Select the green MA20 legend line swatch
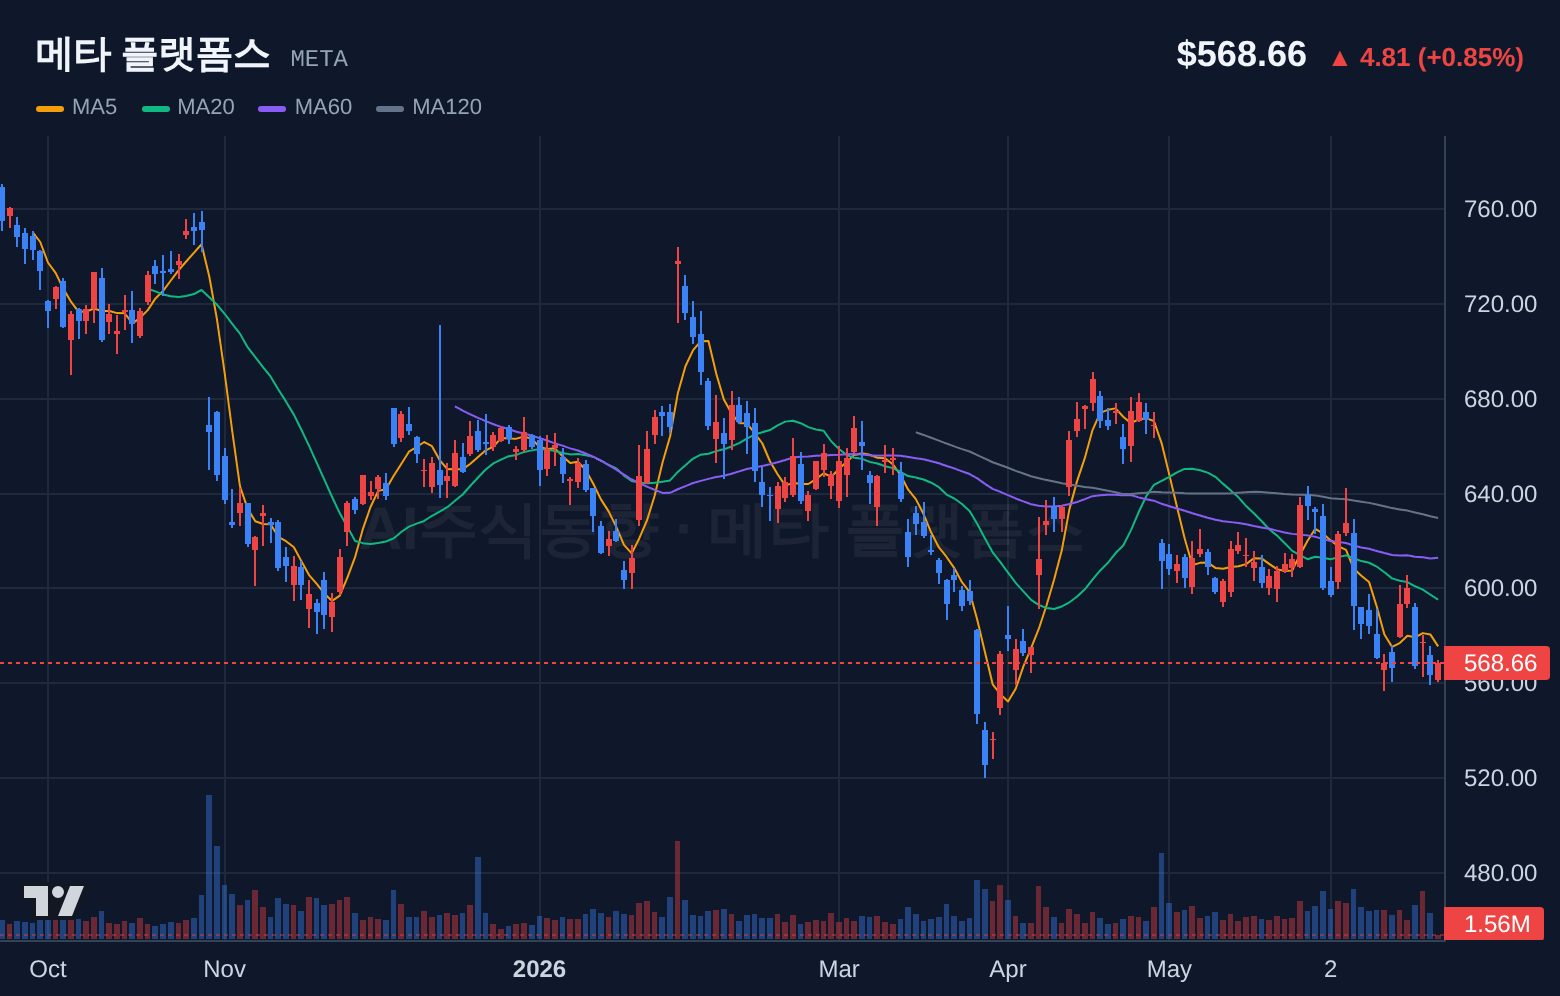 pyautogui.click(x=156, y=108)
